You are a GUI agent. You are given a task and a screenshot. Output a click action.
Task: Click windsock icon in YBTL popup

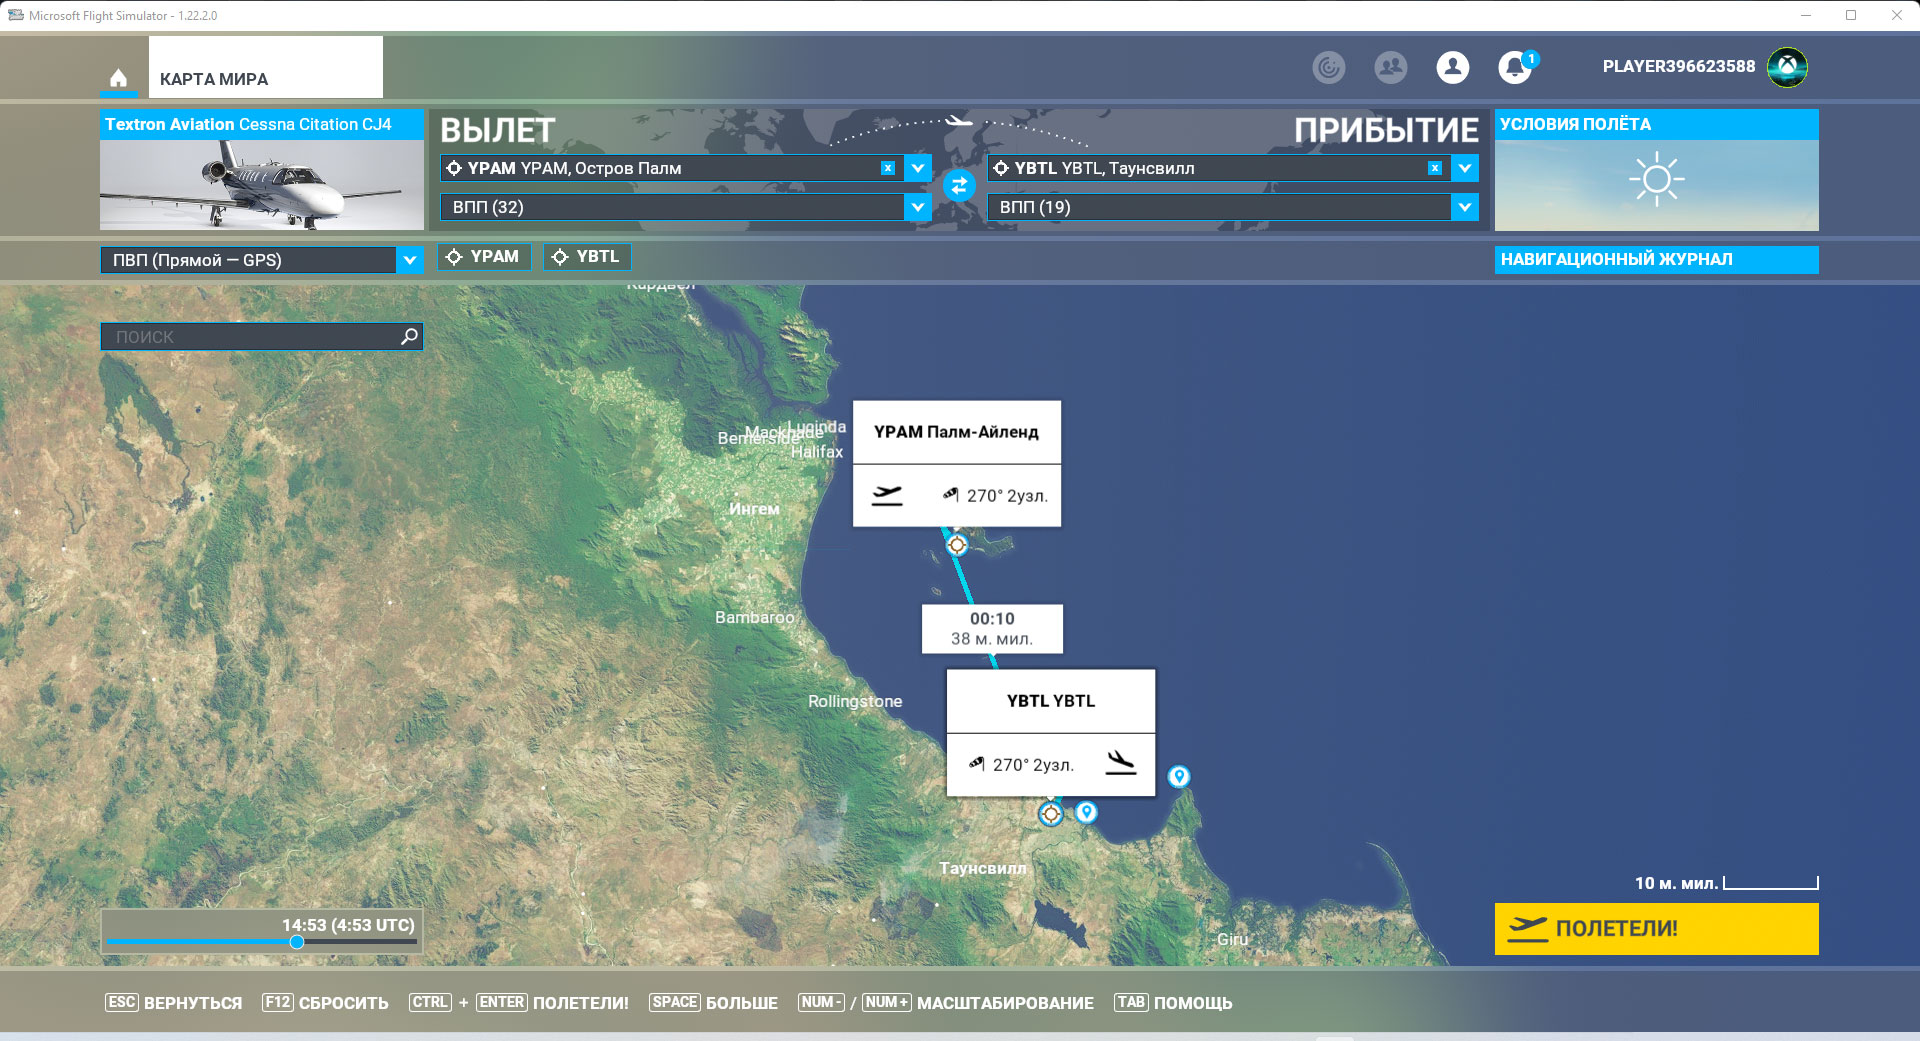(977, 764)
